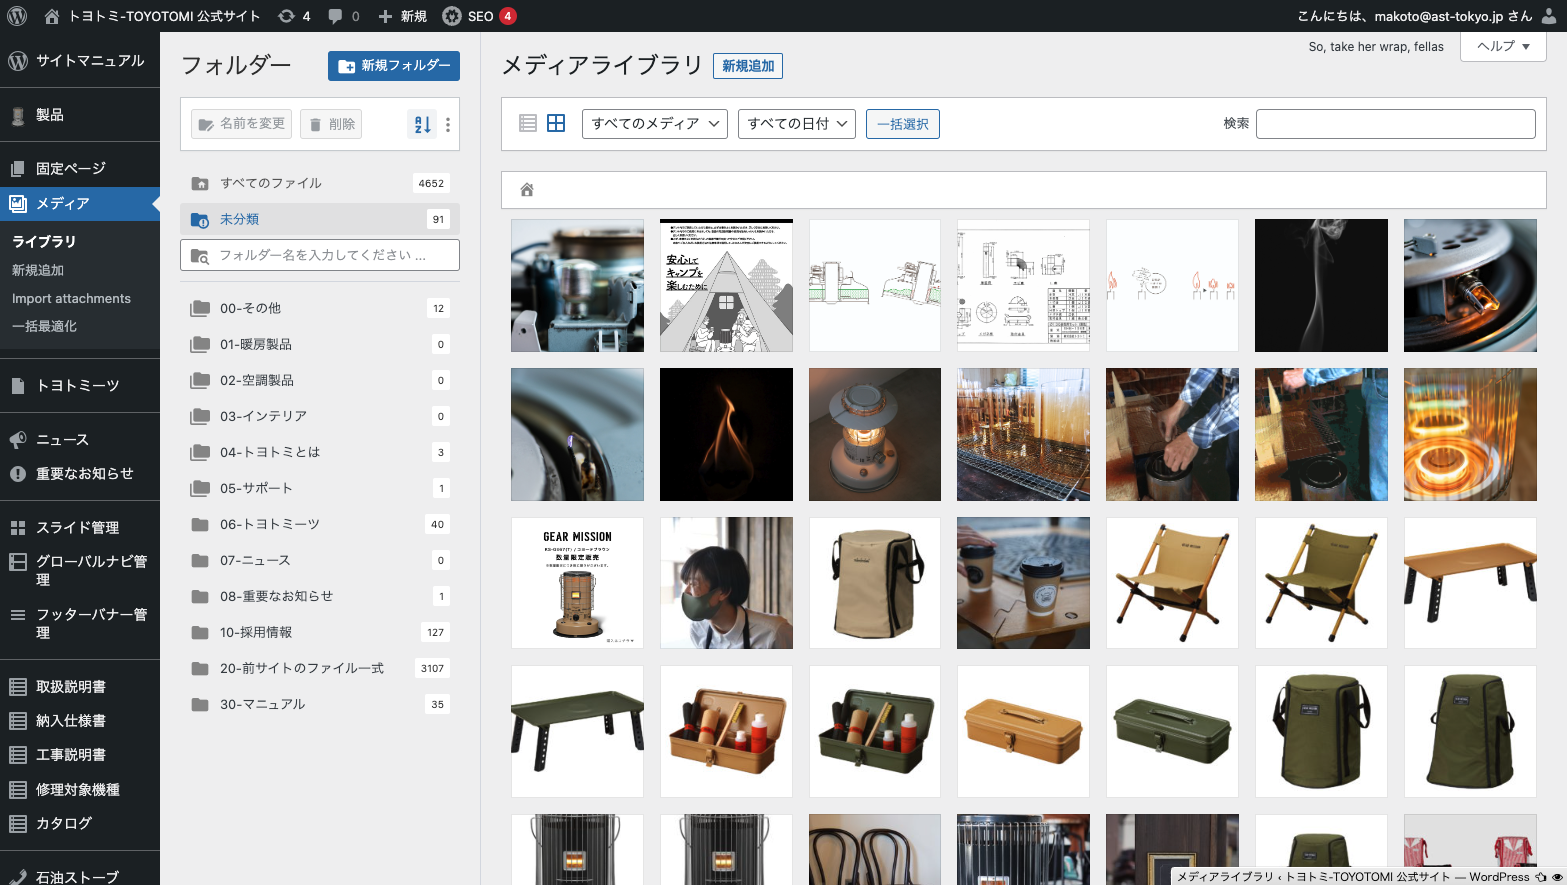Select the 04-トヨトミとは folder
Image resolution: width=1567 pixels, height=885 pixels.
(320, 452)
